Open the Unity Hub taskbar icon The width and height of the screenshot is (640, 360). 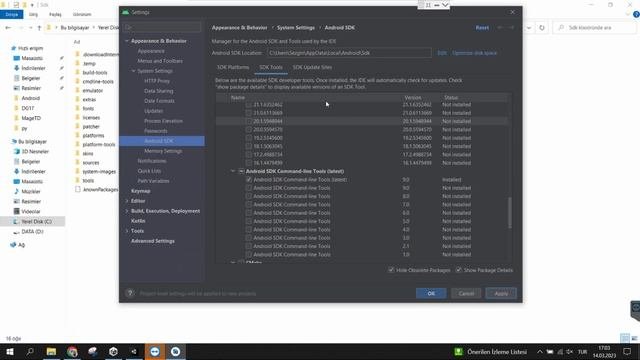(113, 351)
